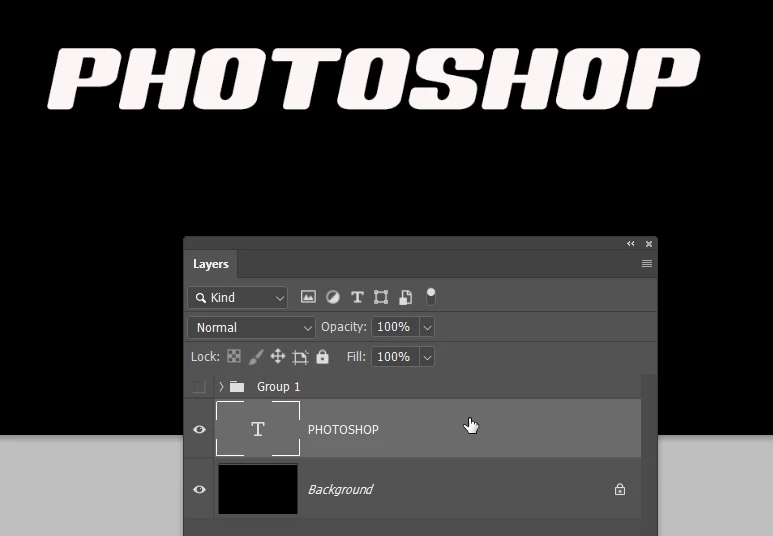Toggle layer filtering on/off switch
This screenshot has width=773, height=536.
point(430,297)
